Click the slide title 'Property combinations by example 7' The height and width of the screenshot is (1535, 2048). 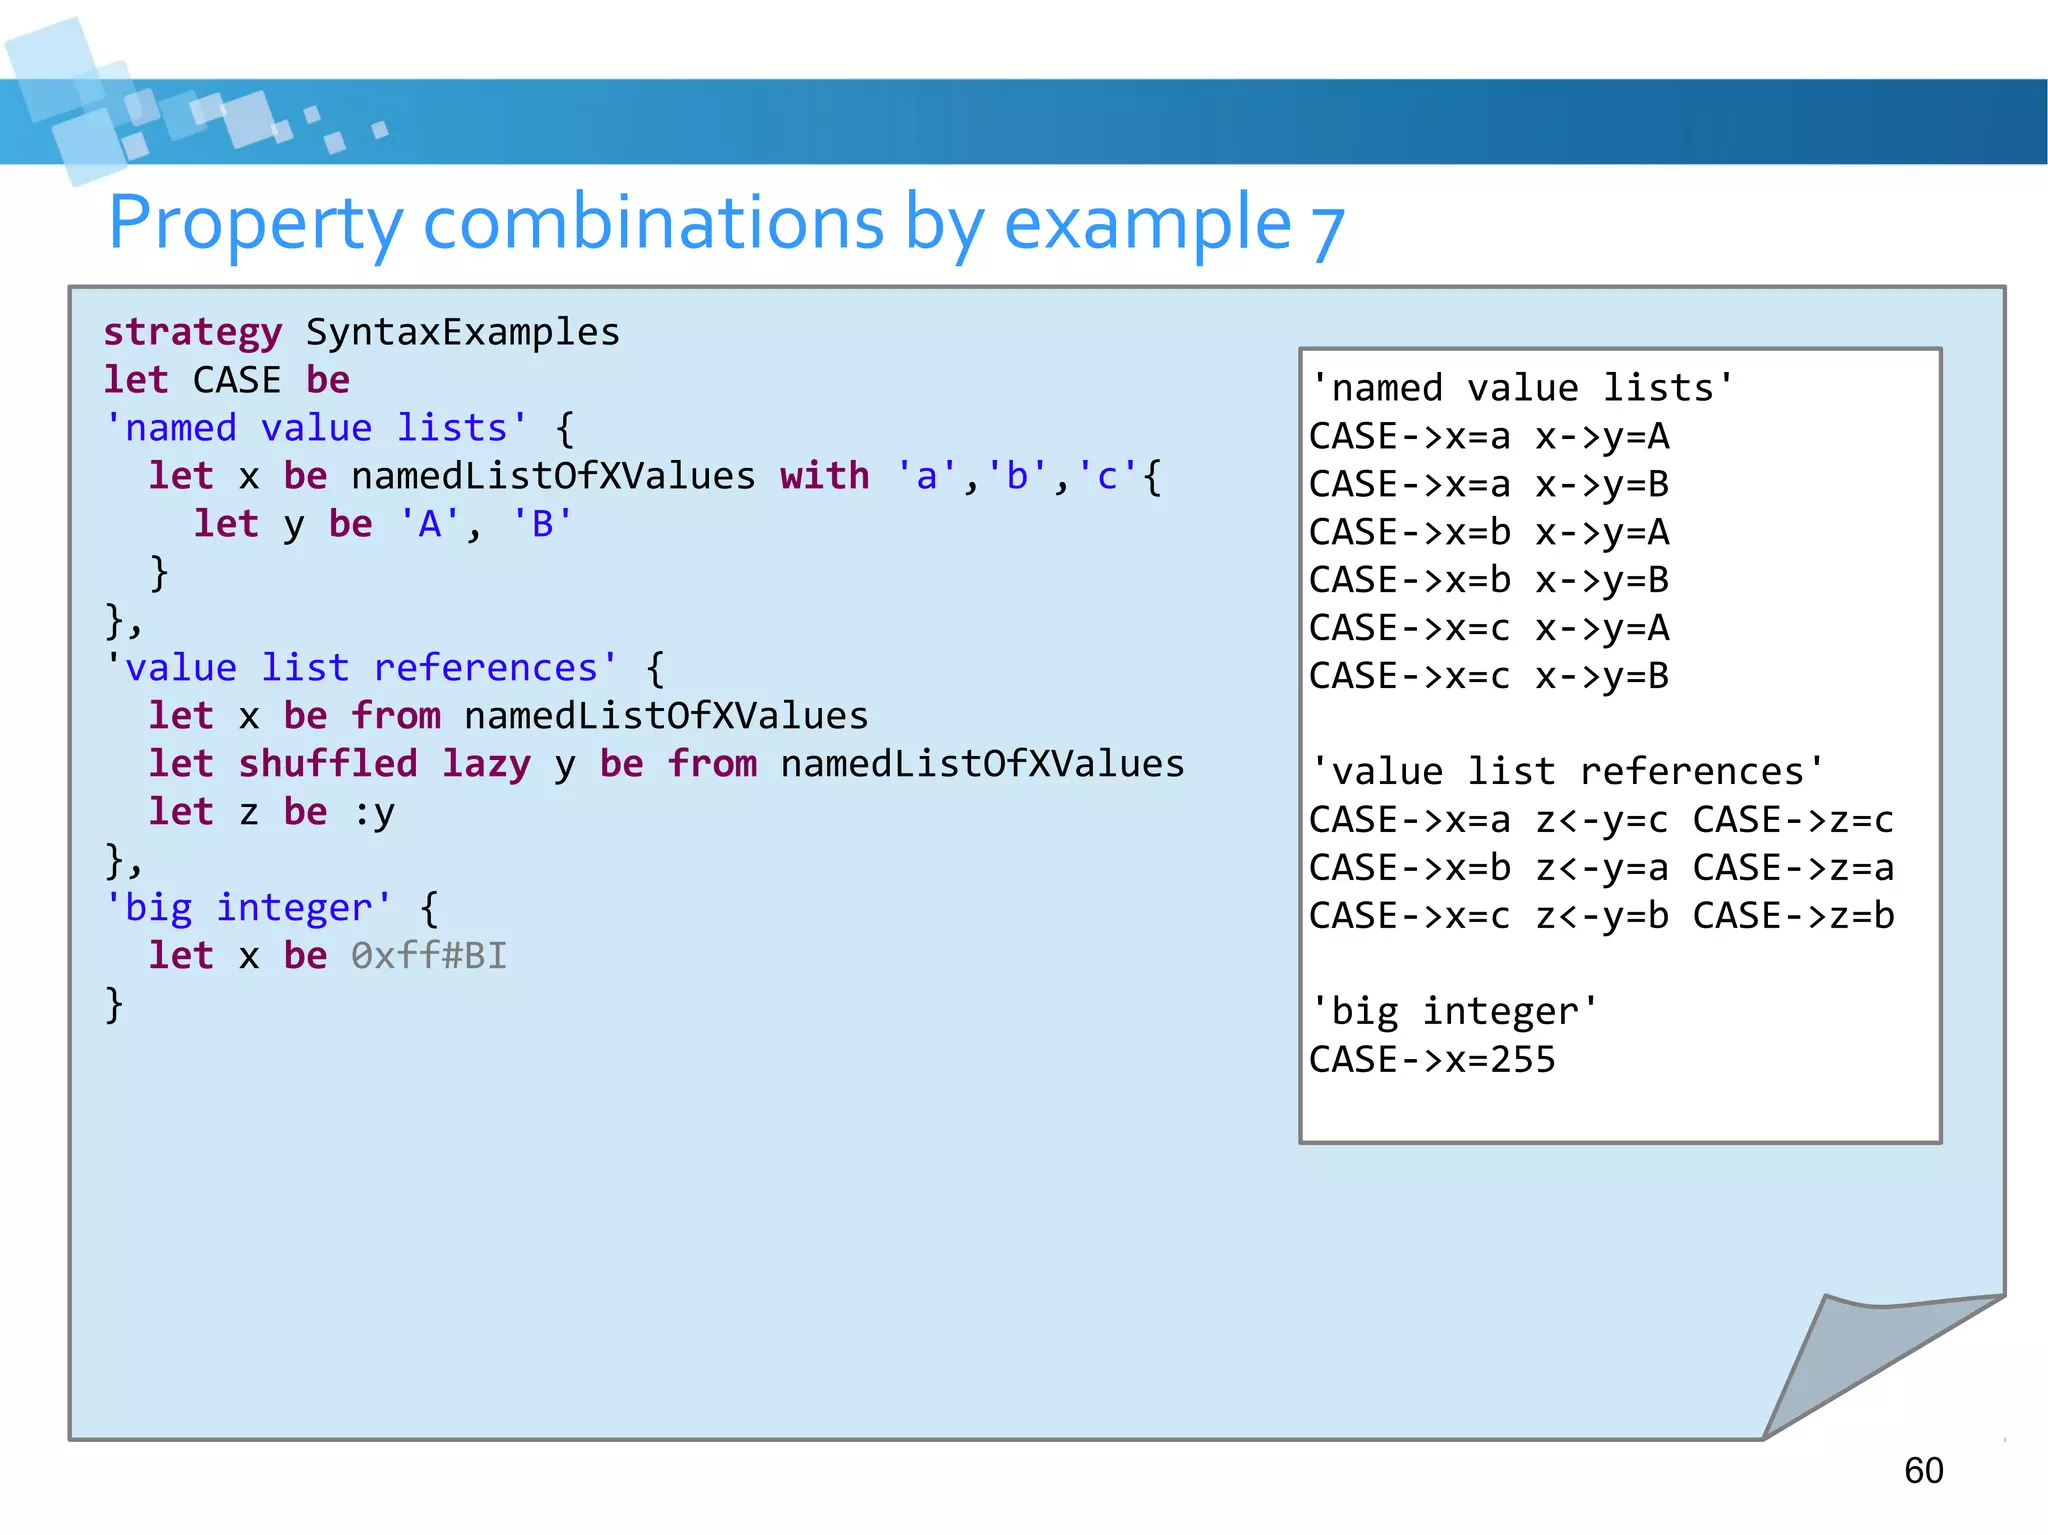[726, 225]
